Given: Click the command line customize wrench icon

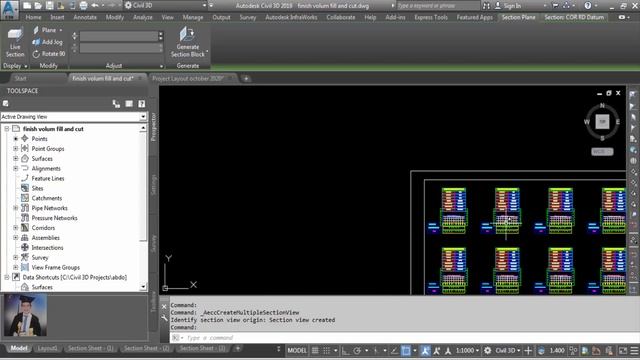Looking at the screenshot, I should 164,318.
